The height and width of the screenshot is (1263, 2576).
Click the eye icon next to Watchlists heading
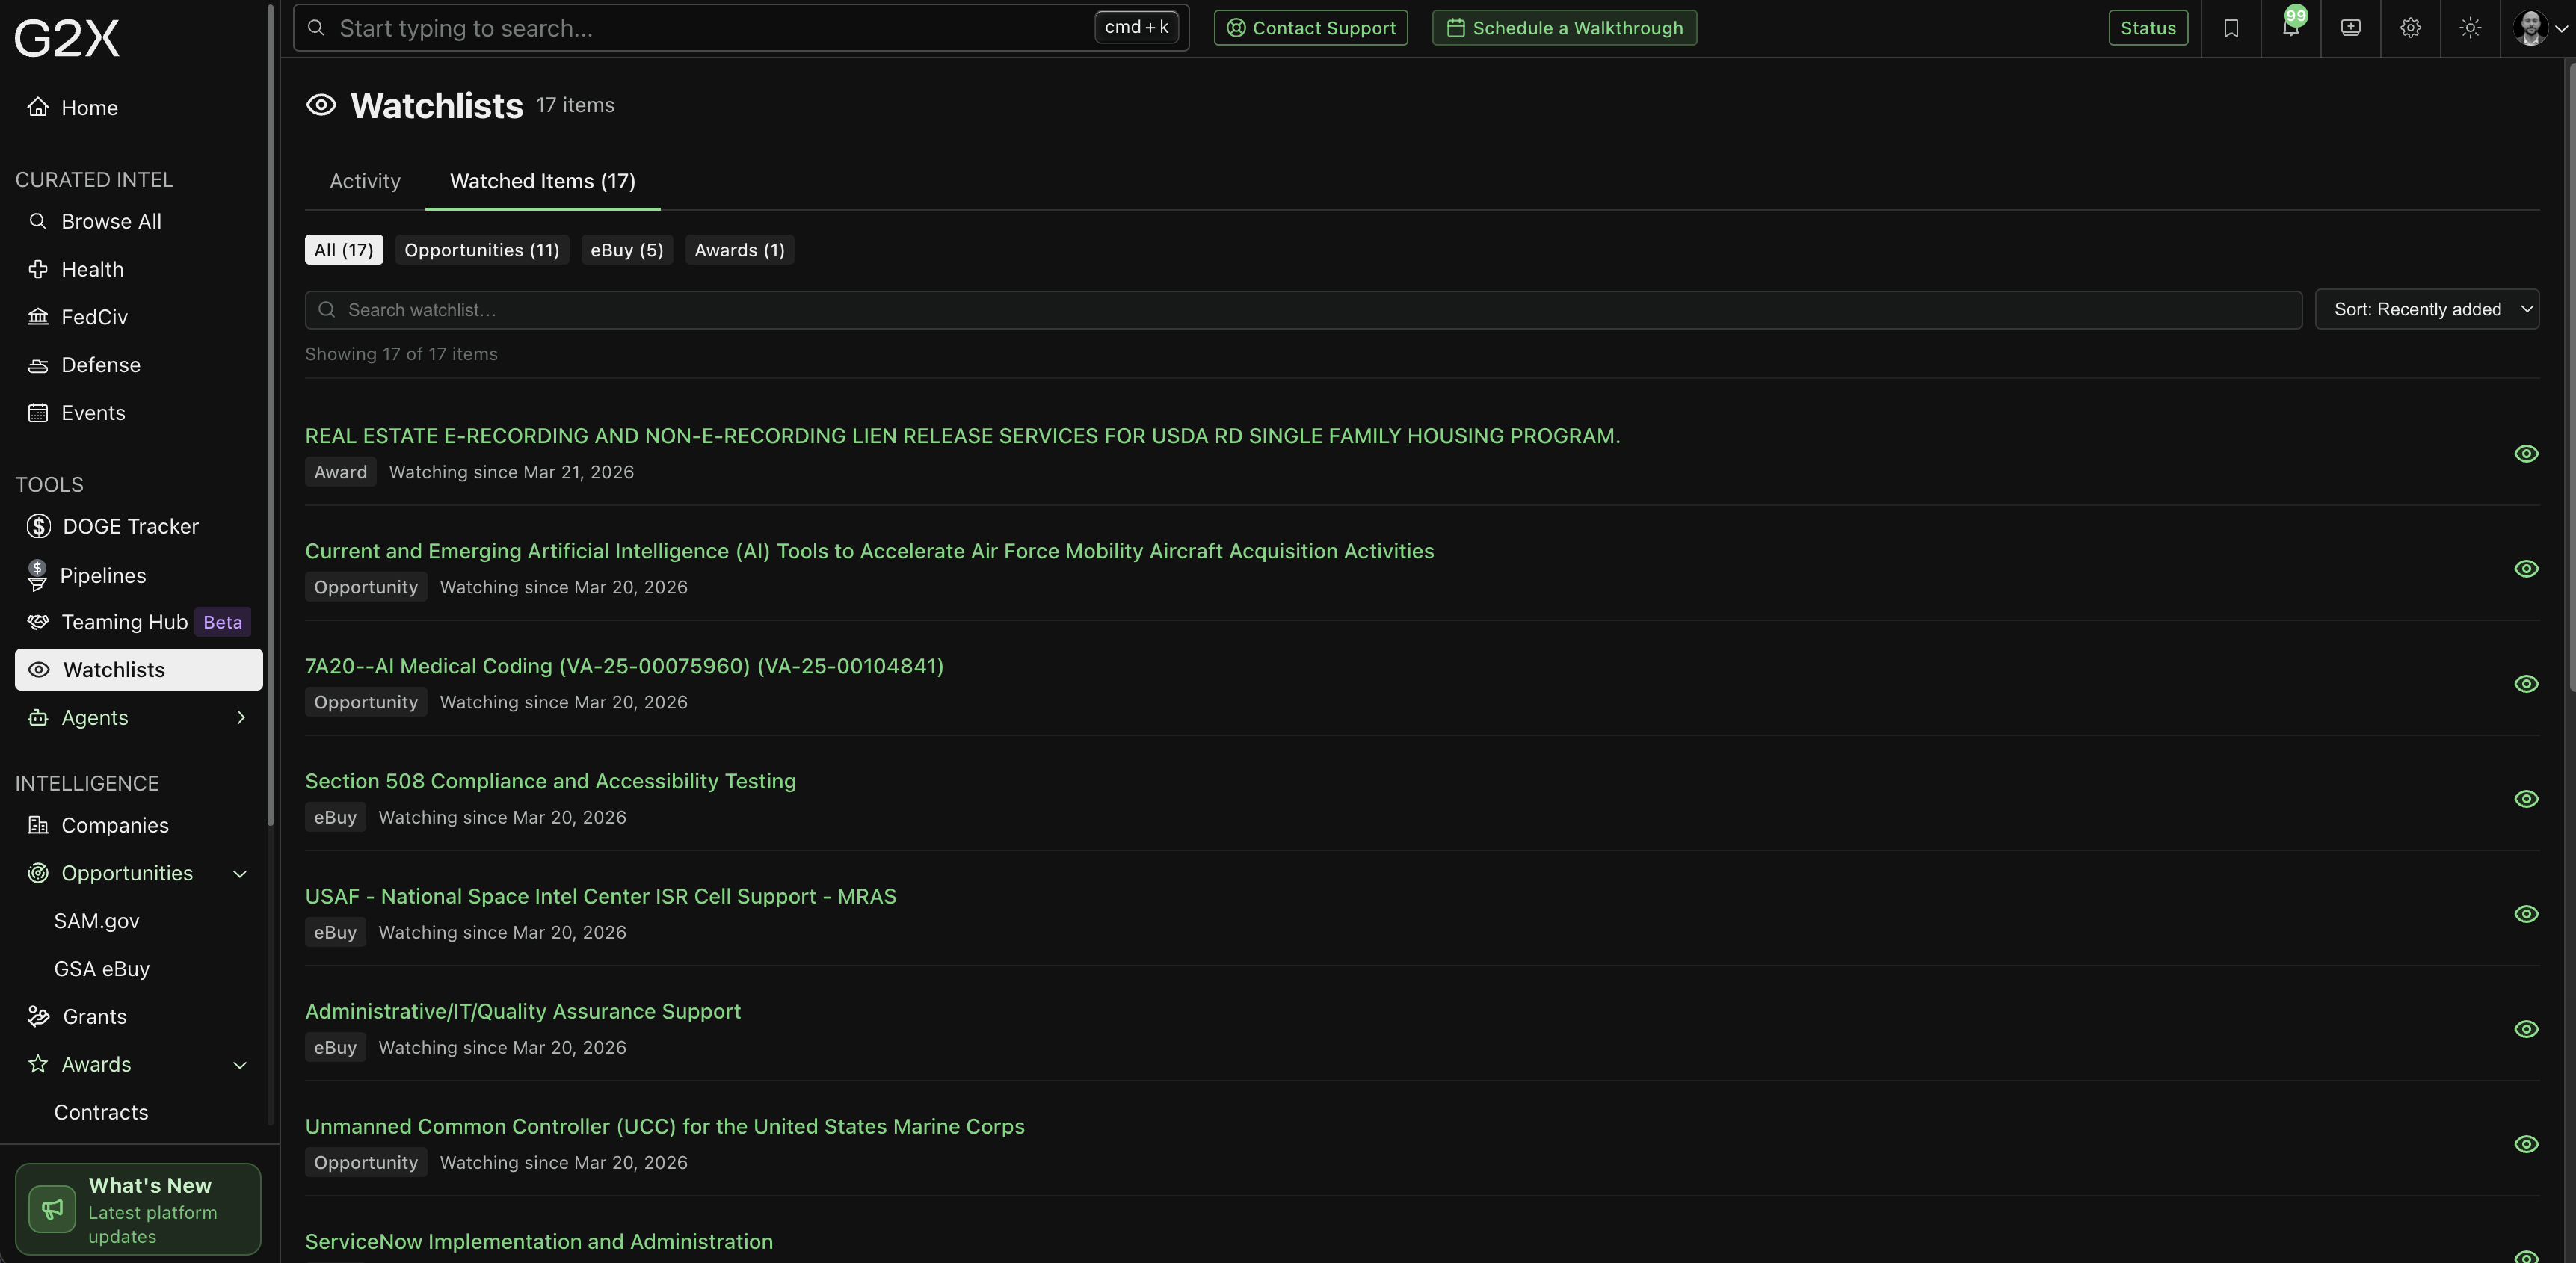[321, 105]
